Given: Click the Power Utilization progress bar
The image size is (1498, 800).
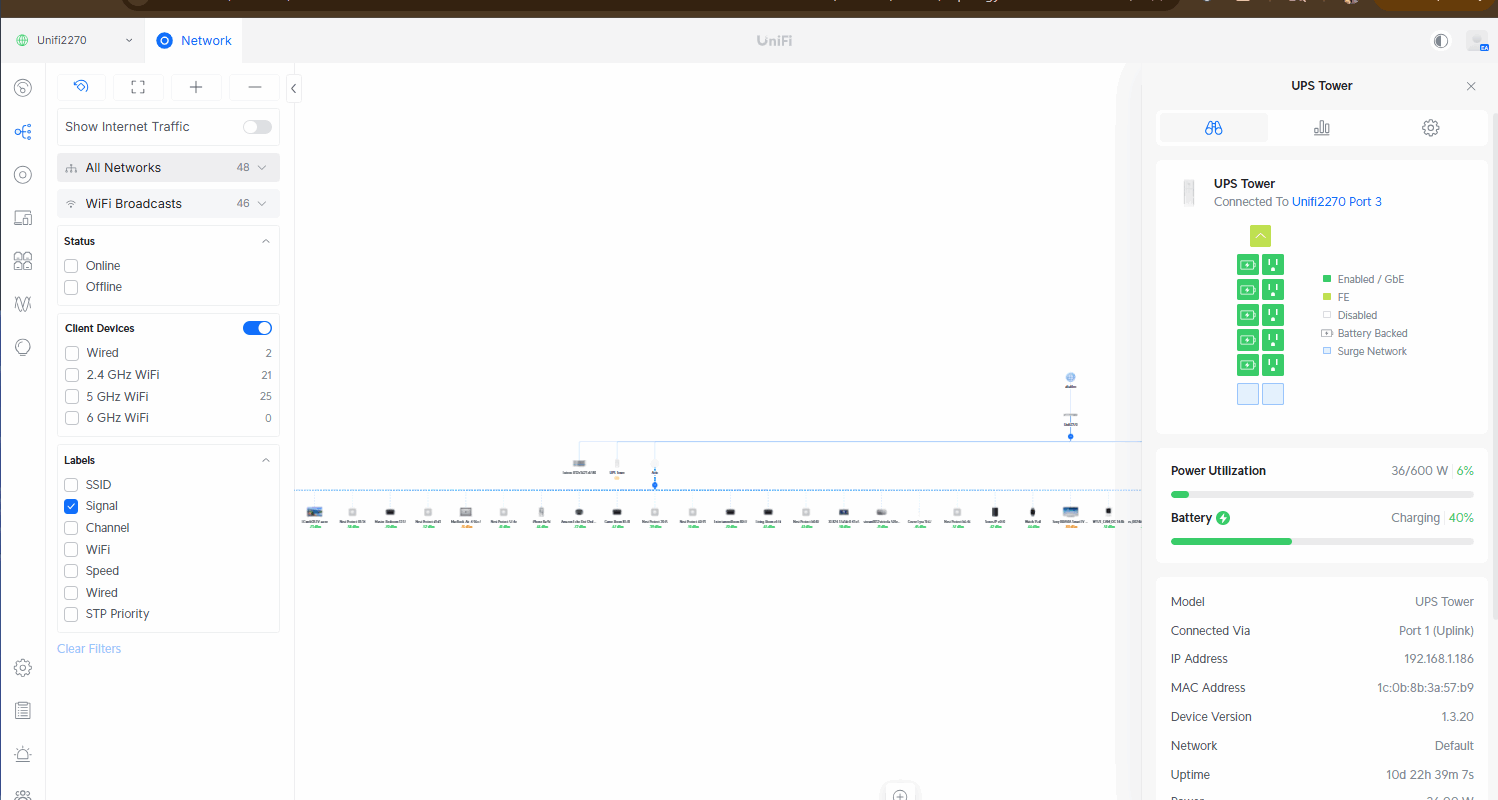Looking at the screenshot, I should click(x=1321, y=494).
